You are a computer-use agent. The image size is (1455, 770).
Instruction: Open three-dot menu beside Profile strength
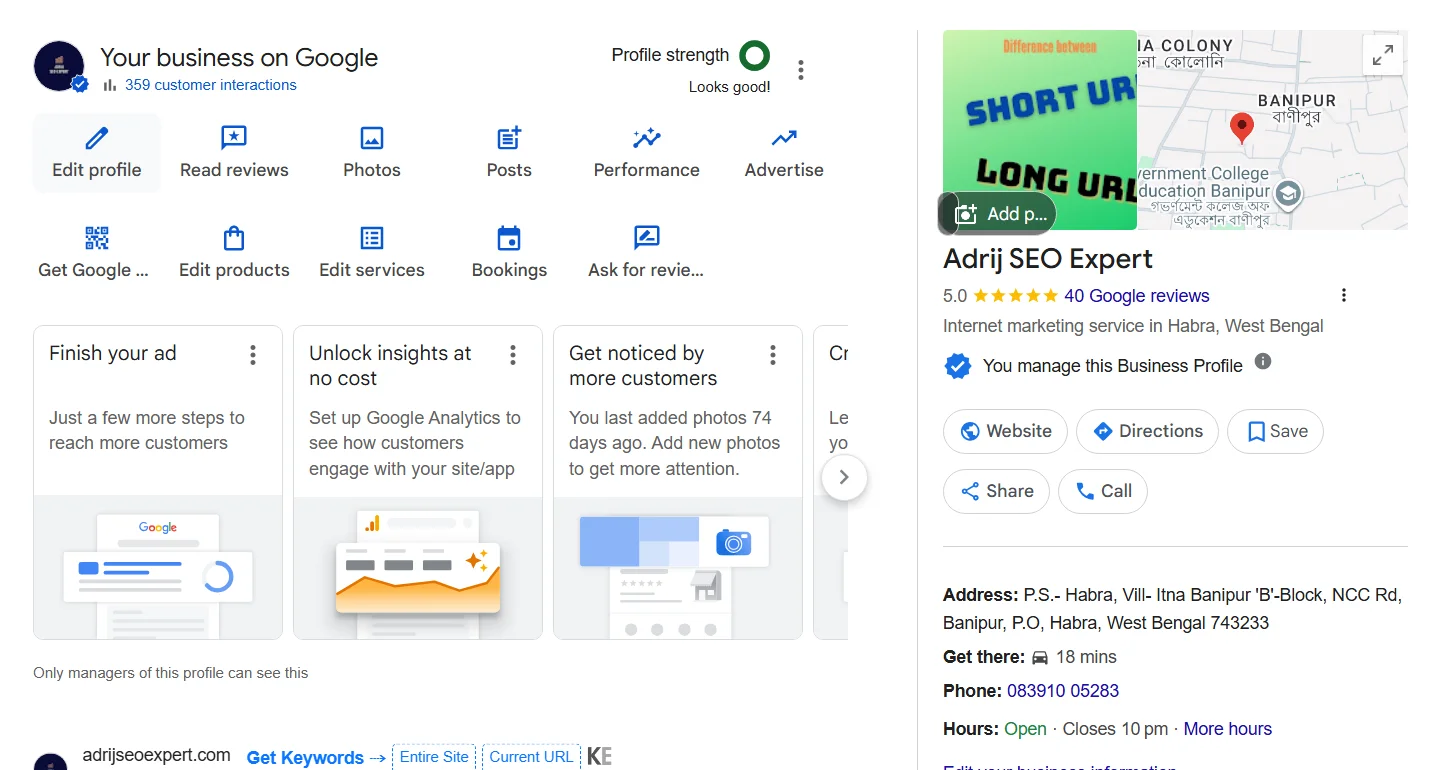click(x=801, y=69)
